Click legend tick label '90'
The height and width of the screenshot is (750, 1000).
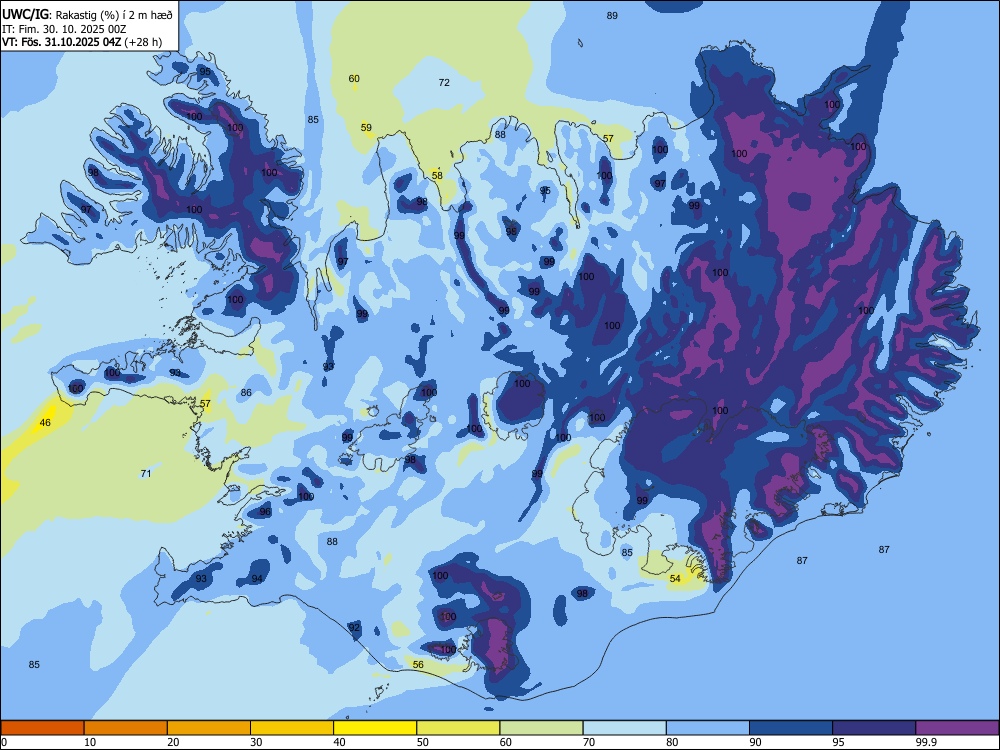756,742
